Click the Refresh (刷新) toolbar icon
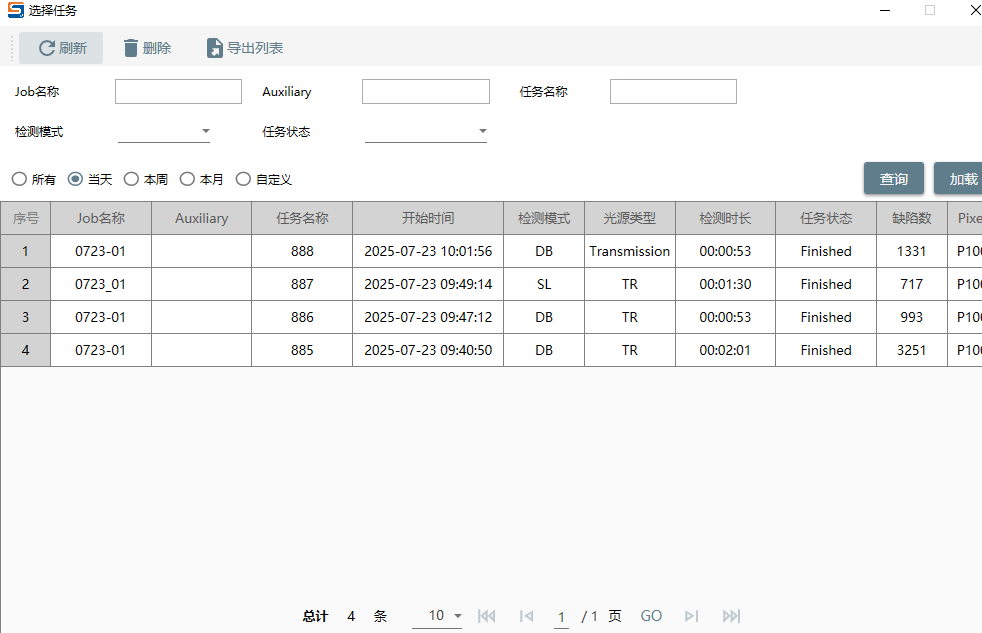The image size is (982, 633). click(46, 48)
